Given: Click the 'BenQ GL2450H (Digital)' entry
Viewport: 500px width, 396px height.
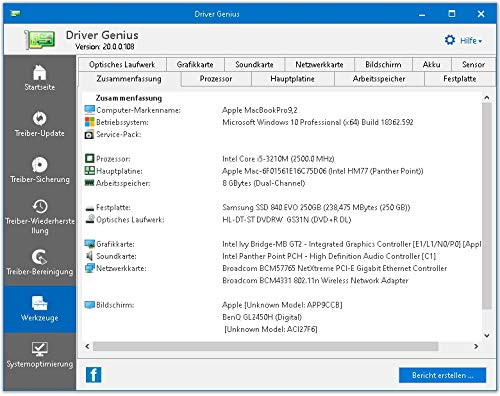Looking at the screenshot, I should click(262, 317).
